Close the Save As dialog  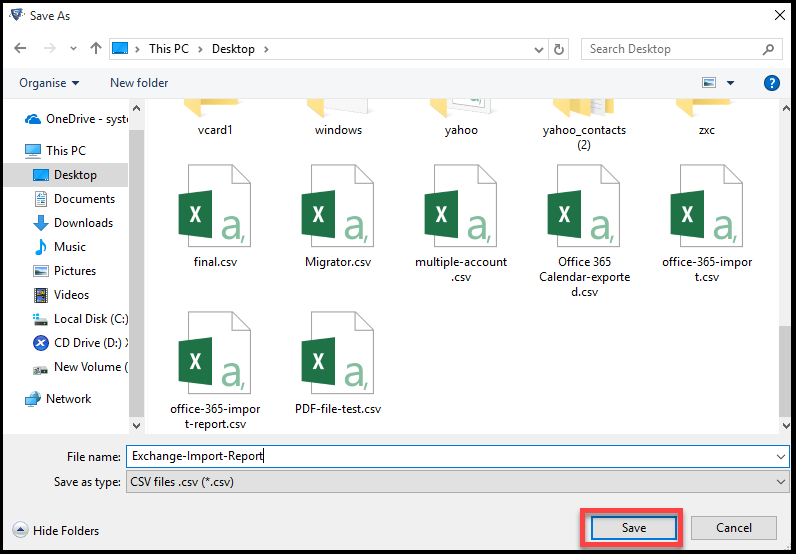pos(780,16)
